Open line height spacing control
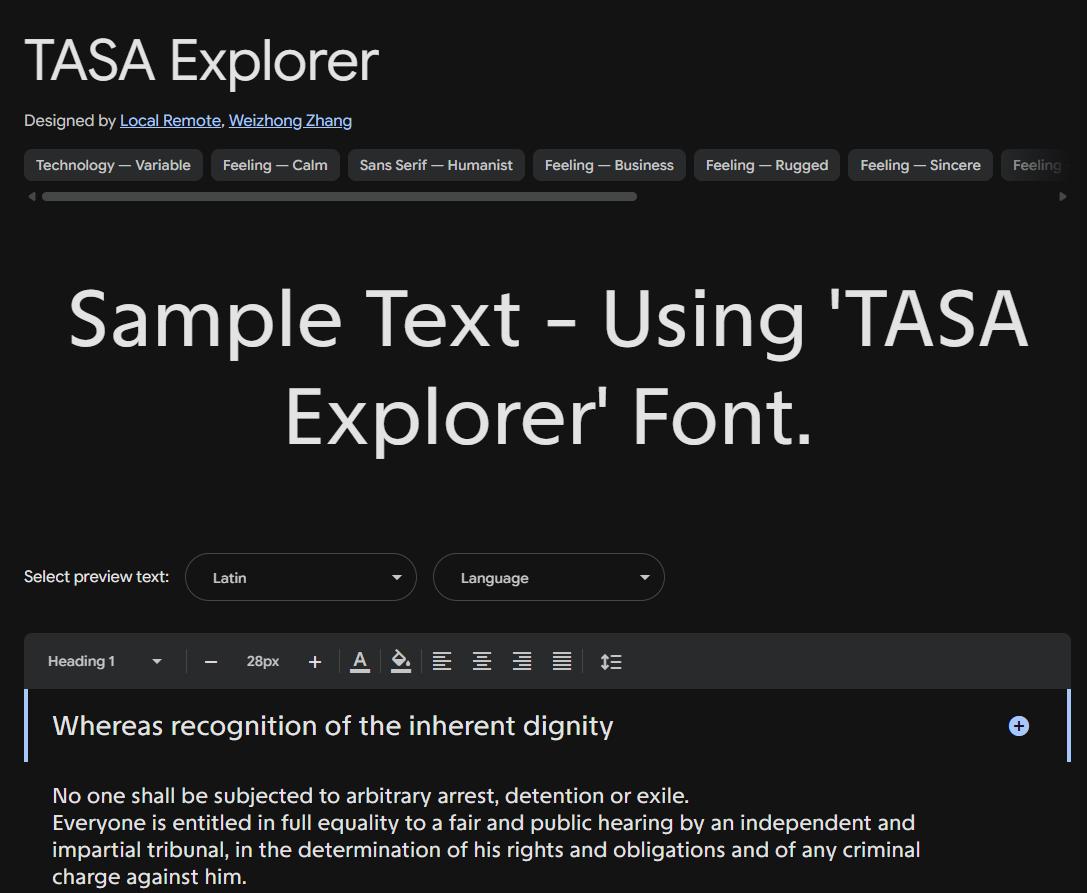Viewport: 1087px width, 893px height. pyautogui.click(x=611, y=661)
